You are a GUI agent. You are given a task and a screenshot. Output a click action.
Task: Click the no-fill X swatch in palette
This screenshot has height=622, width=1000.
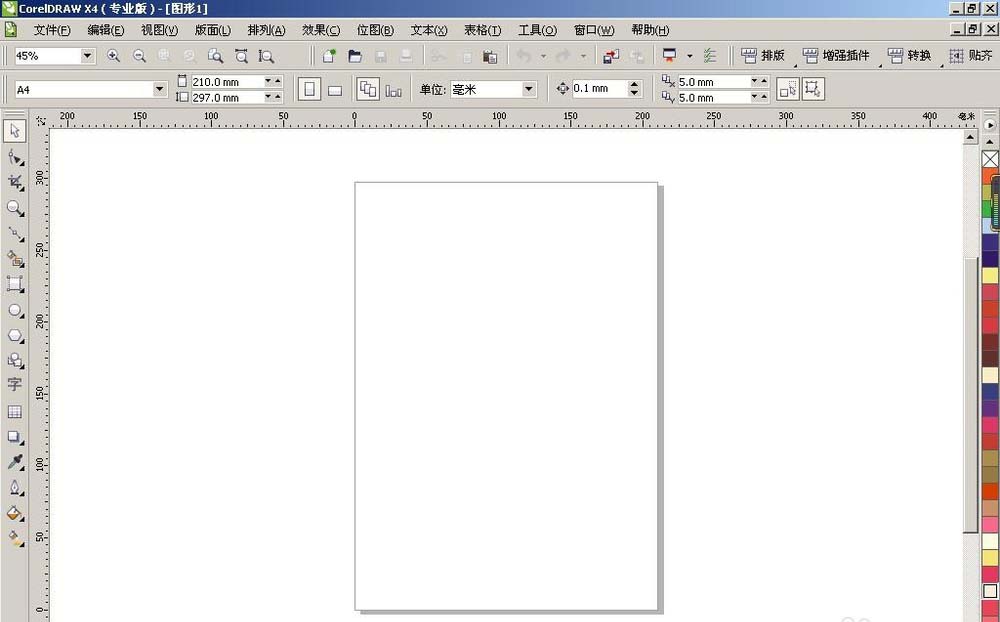[x=990, y=159]
